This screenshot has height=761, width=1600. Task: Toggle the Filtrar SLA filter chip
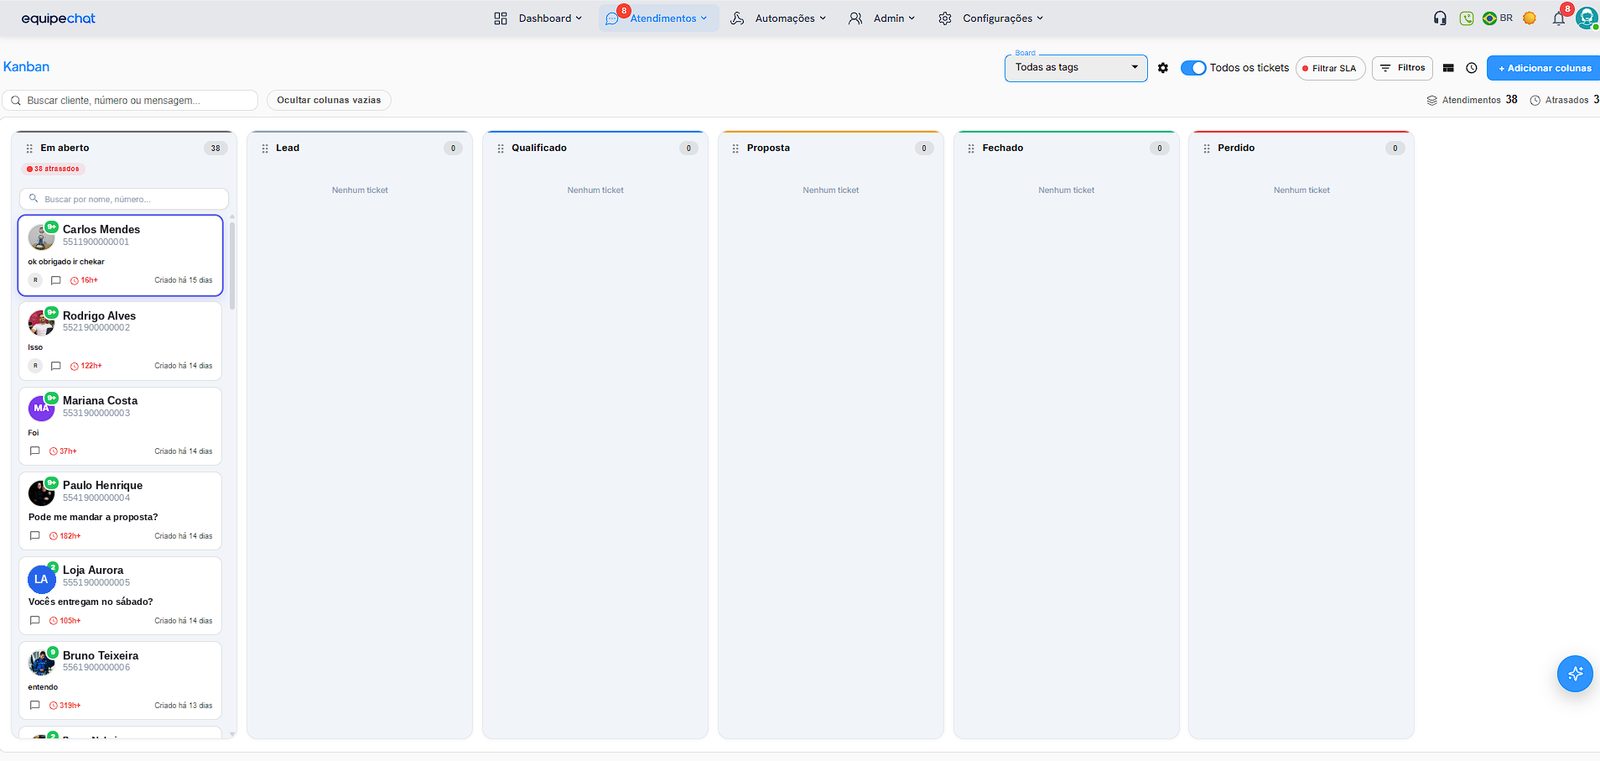pos(1330,68)
